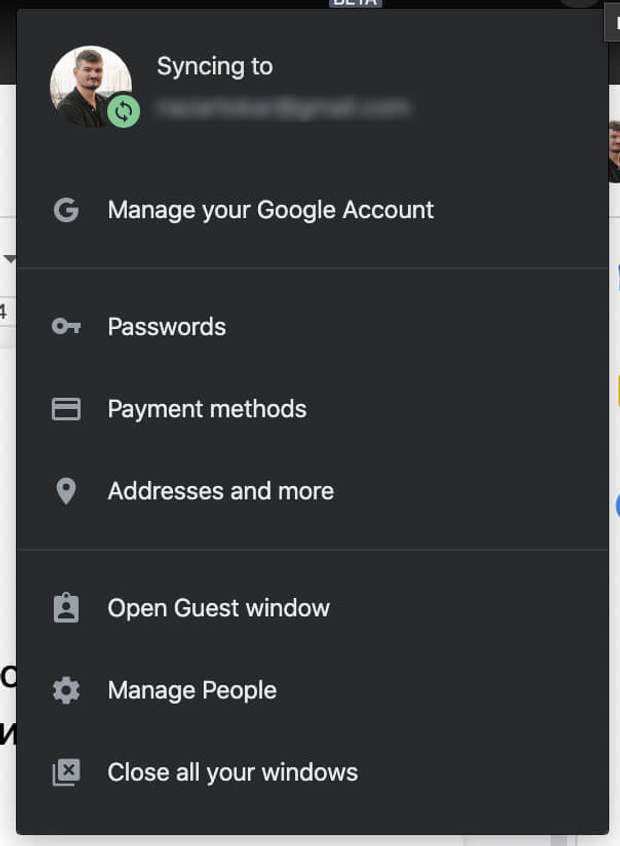Open Addresses and more

pyautogui.click(x=221, y=491)
